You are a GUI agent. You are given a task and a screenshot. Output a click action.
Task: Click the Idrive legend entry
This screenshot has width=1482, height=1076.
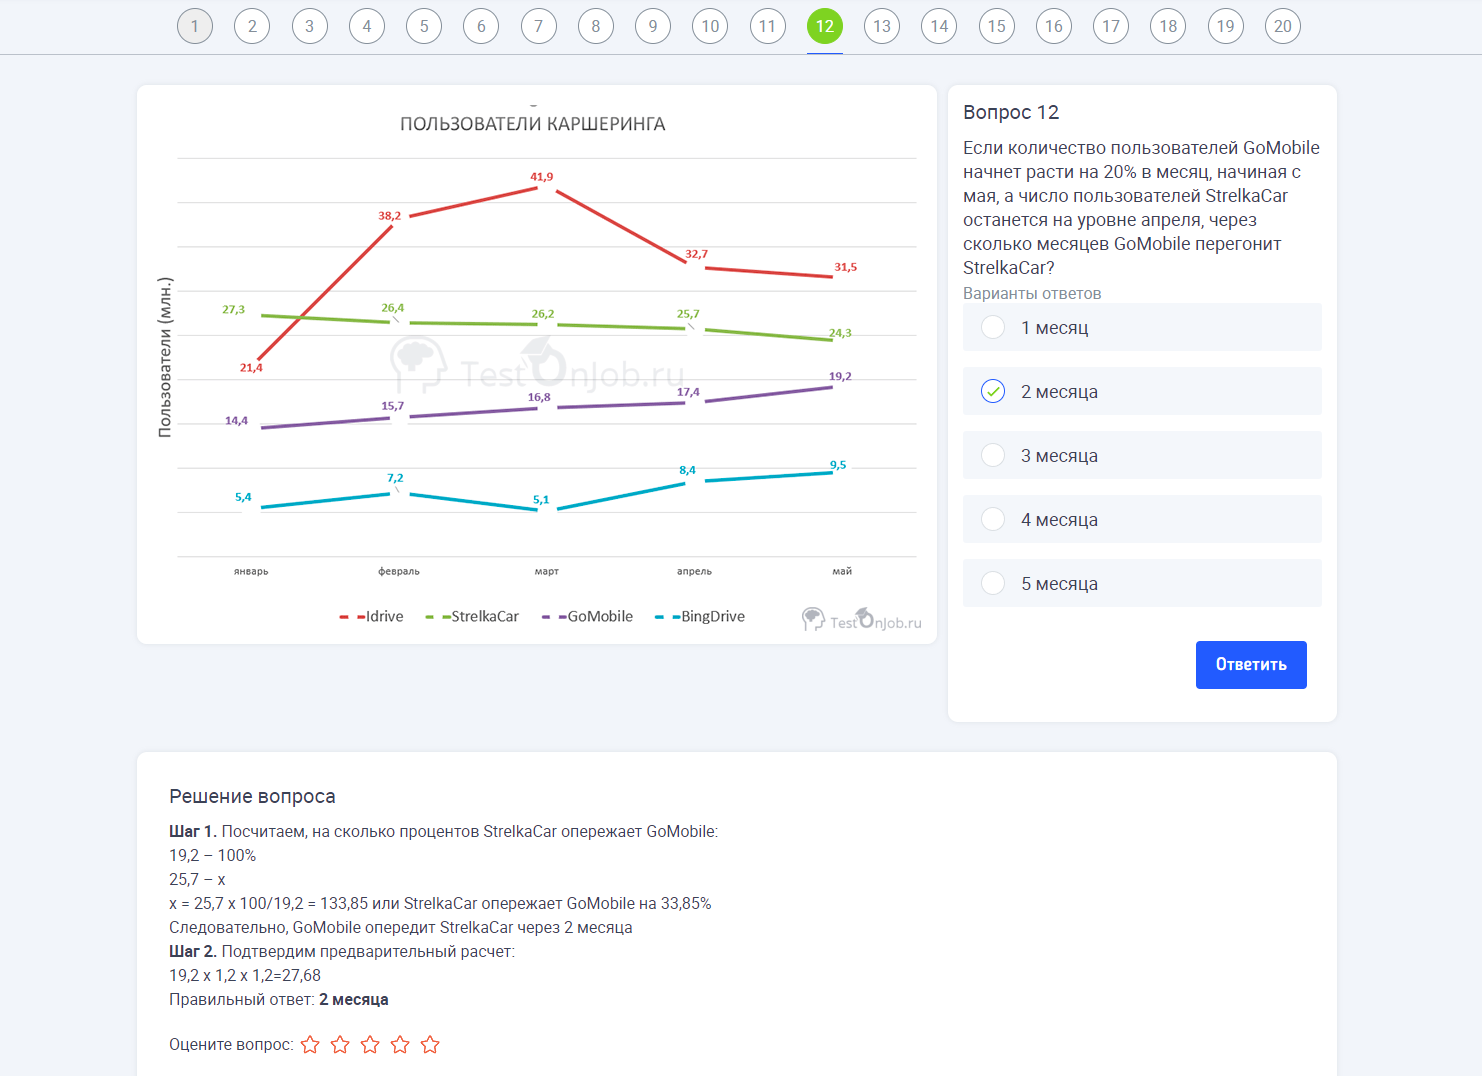click(373, 617)
